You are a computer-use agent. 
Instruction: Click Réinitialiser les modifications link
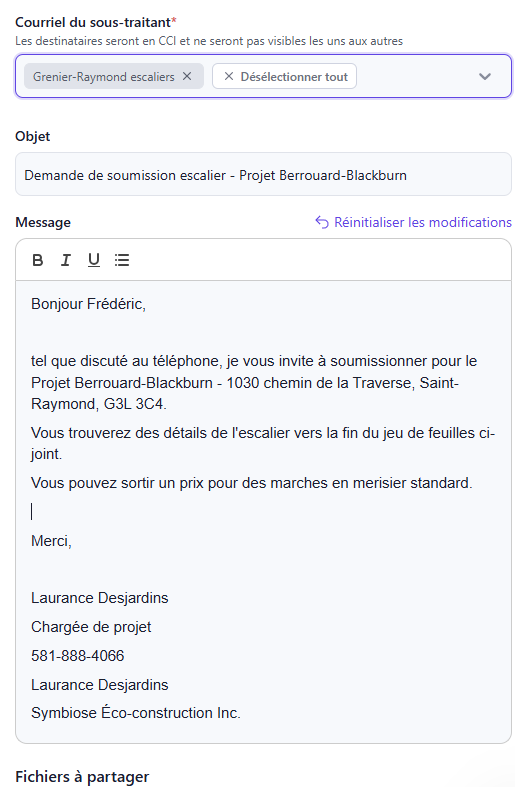point(413,222)
